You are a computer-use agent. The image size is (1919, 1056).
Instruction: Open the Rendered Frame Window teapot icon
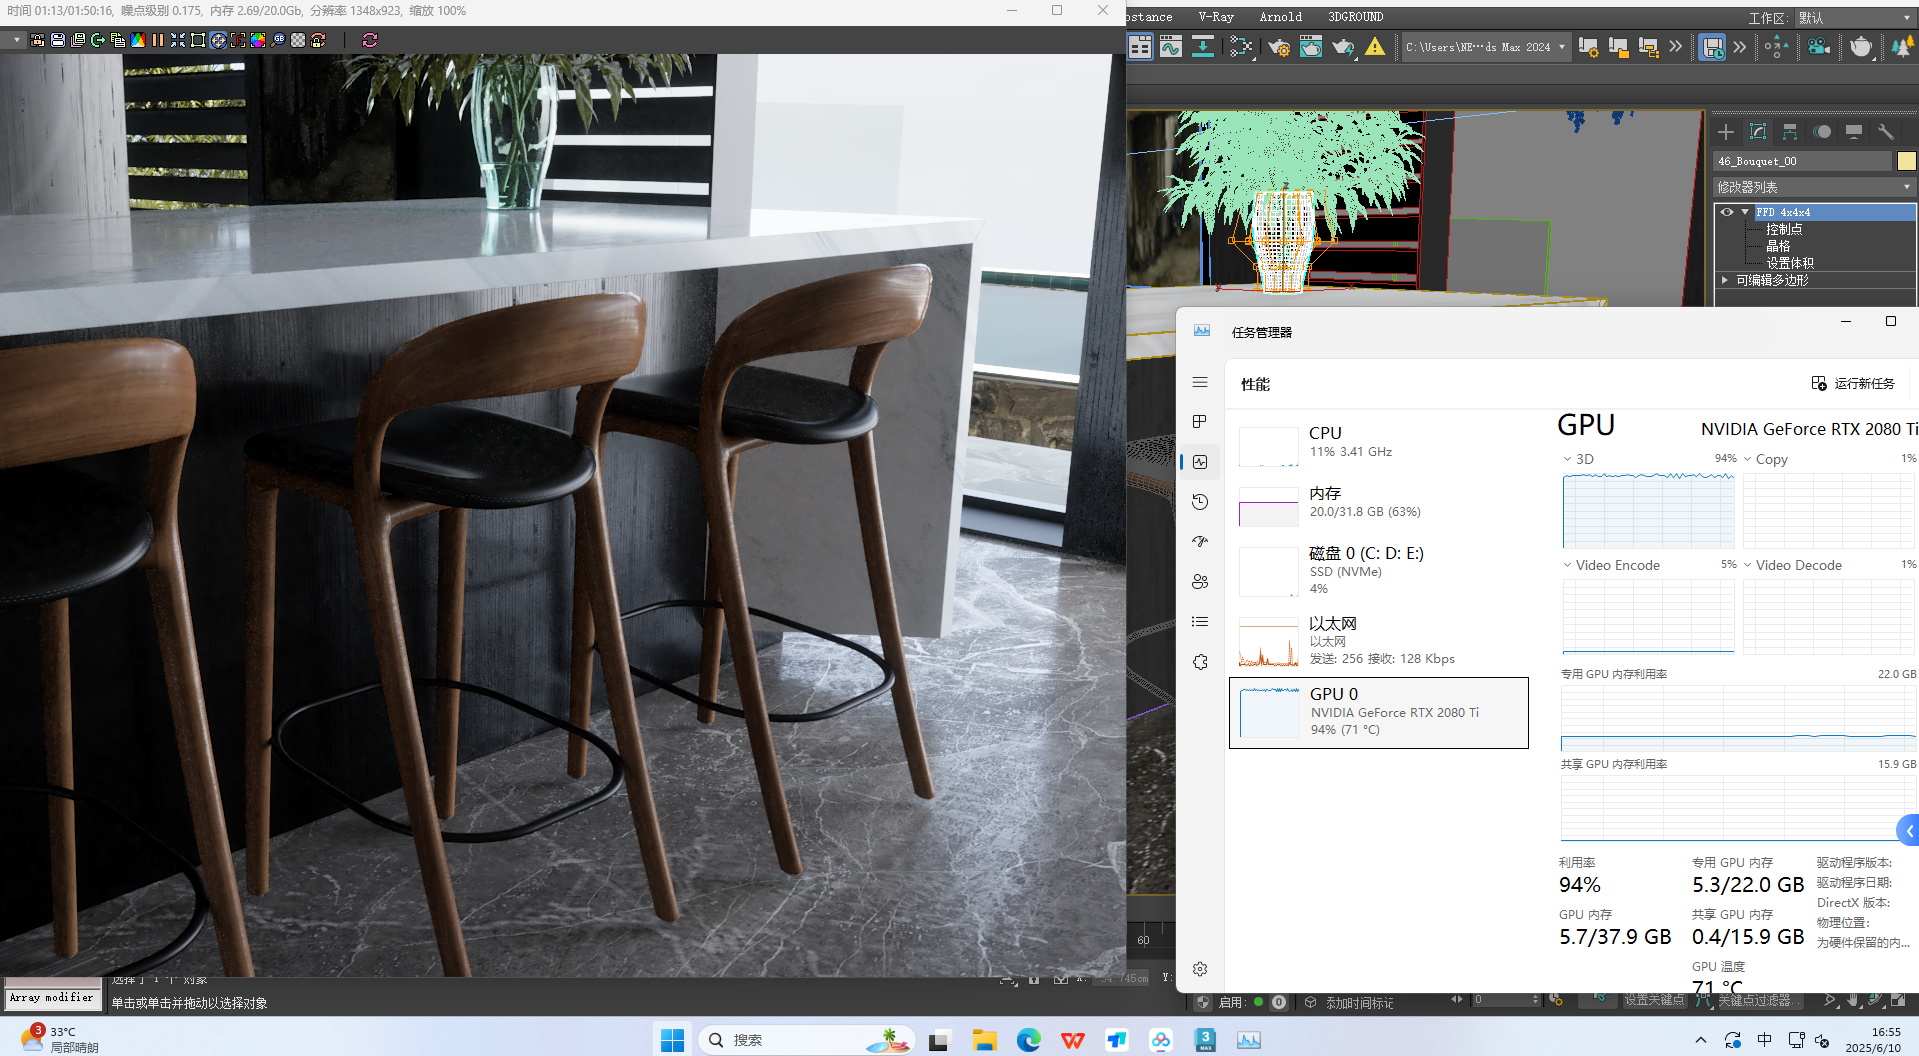pyautogui.click(x=1311, y=47)
